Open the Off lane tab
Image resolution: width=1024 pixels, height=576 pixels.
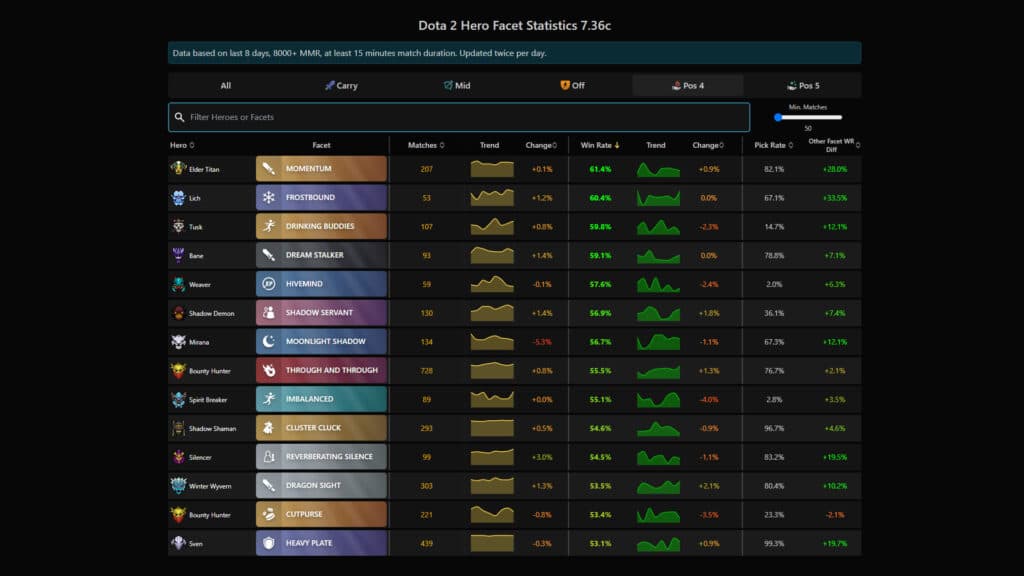tap(572, 86)
